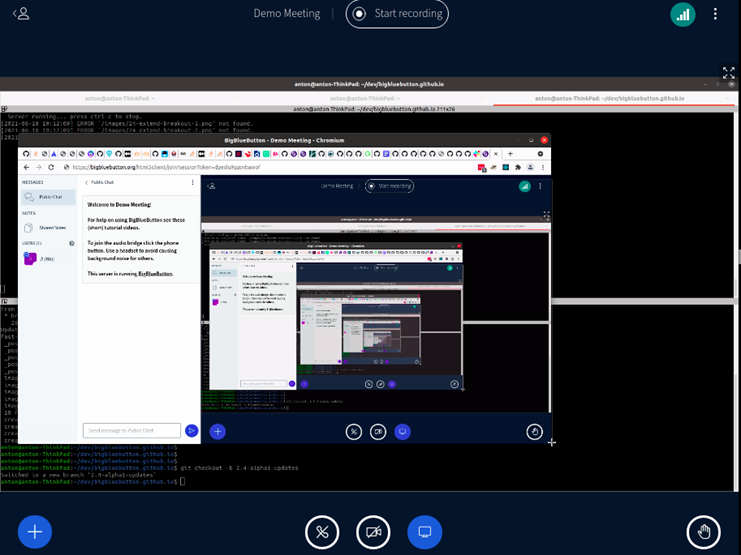Toggle the share webcam button
Screen dimensions: 741x555
[373, 531]
